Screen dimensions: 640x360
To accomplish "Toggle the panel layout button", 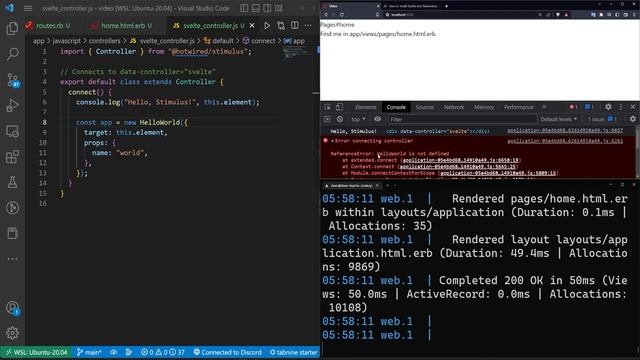I will (x=256, y=8).
